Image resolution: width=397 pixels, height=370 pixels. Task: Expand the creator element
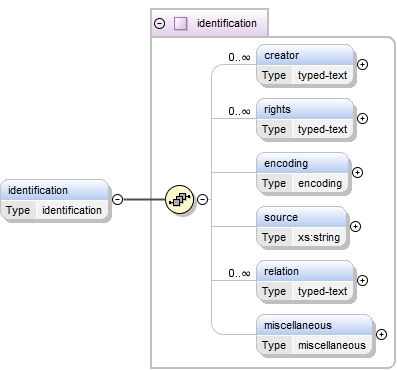362,64
